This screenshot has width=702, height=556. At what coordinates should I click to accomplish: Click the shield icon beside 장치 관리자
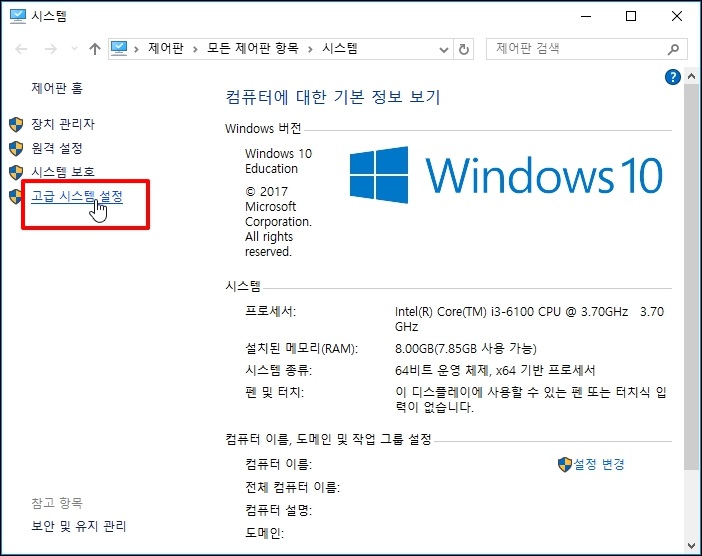(x=16, y=124)
